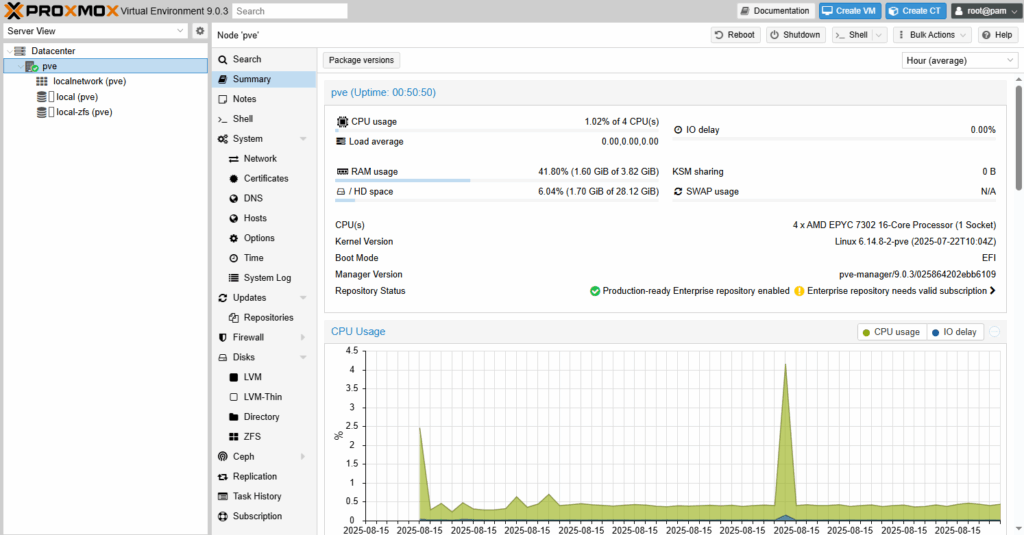Click the Certificates icon

(x=233, y=178)
